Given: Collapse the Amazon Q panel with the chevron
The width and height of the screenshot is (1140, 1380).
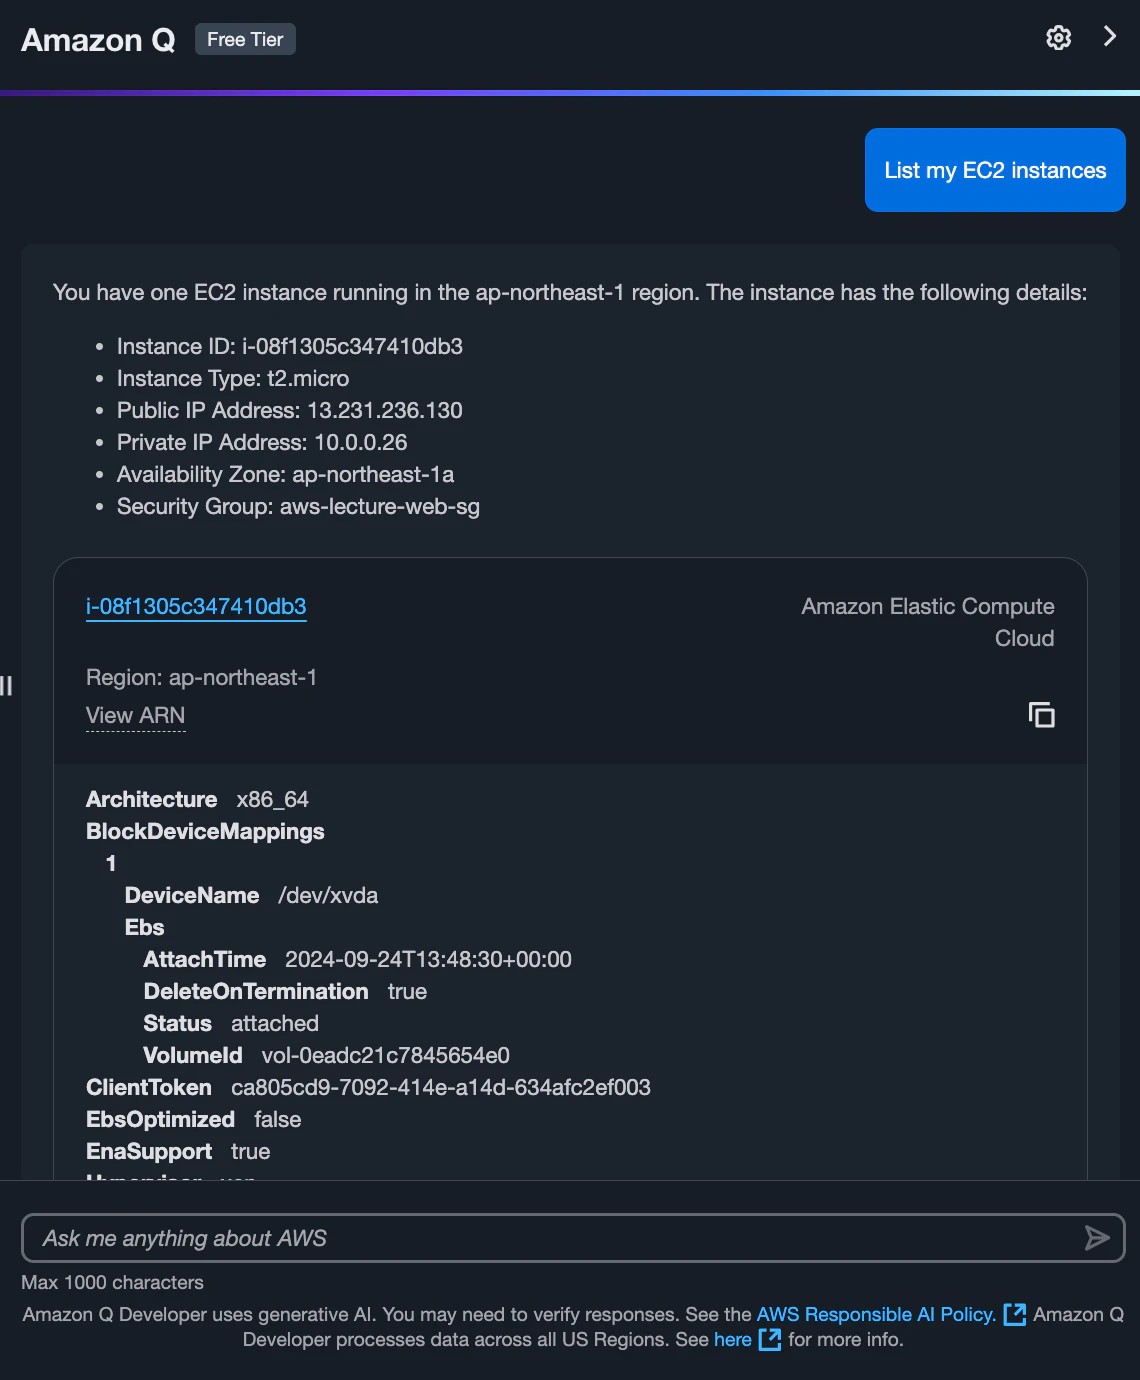Looking at the screenshot, I should [x=1109, y=37].
